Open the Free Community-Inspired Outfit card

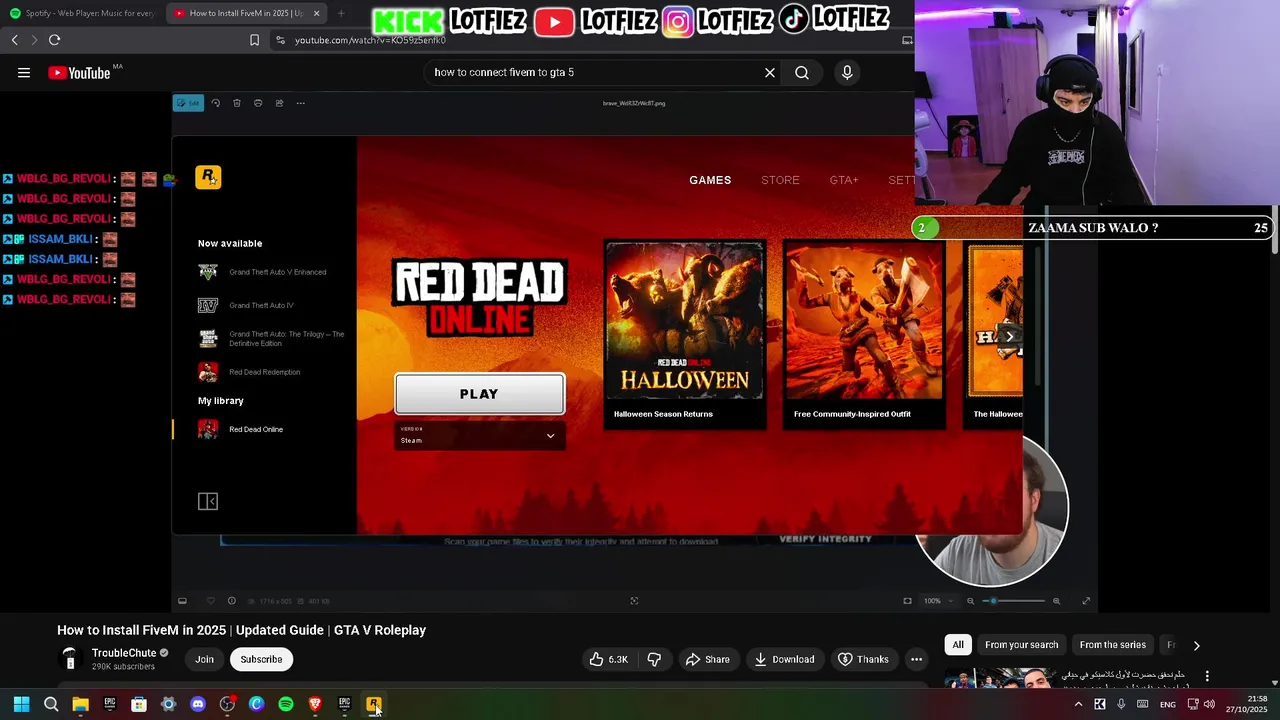coord(864,335)
